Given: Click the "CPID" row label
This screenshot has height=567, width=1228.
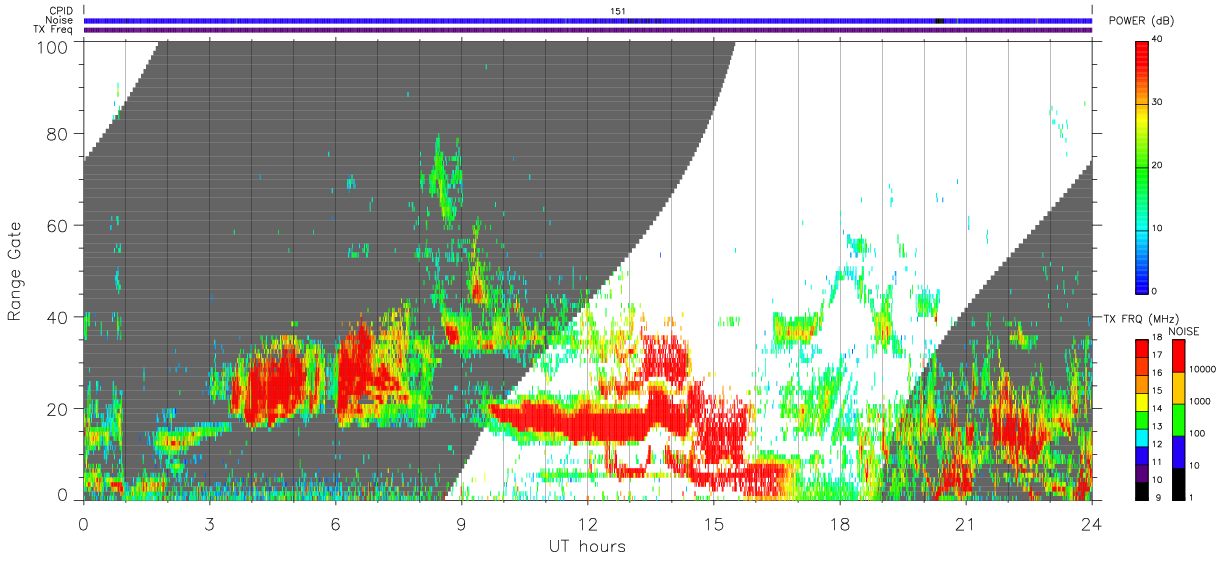Looking at the screenshot, I should pos(61,11).
